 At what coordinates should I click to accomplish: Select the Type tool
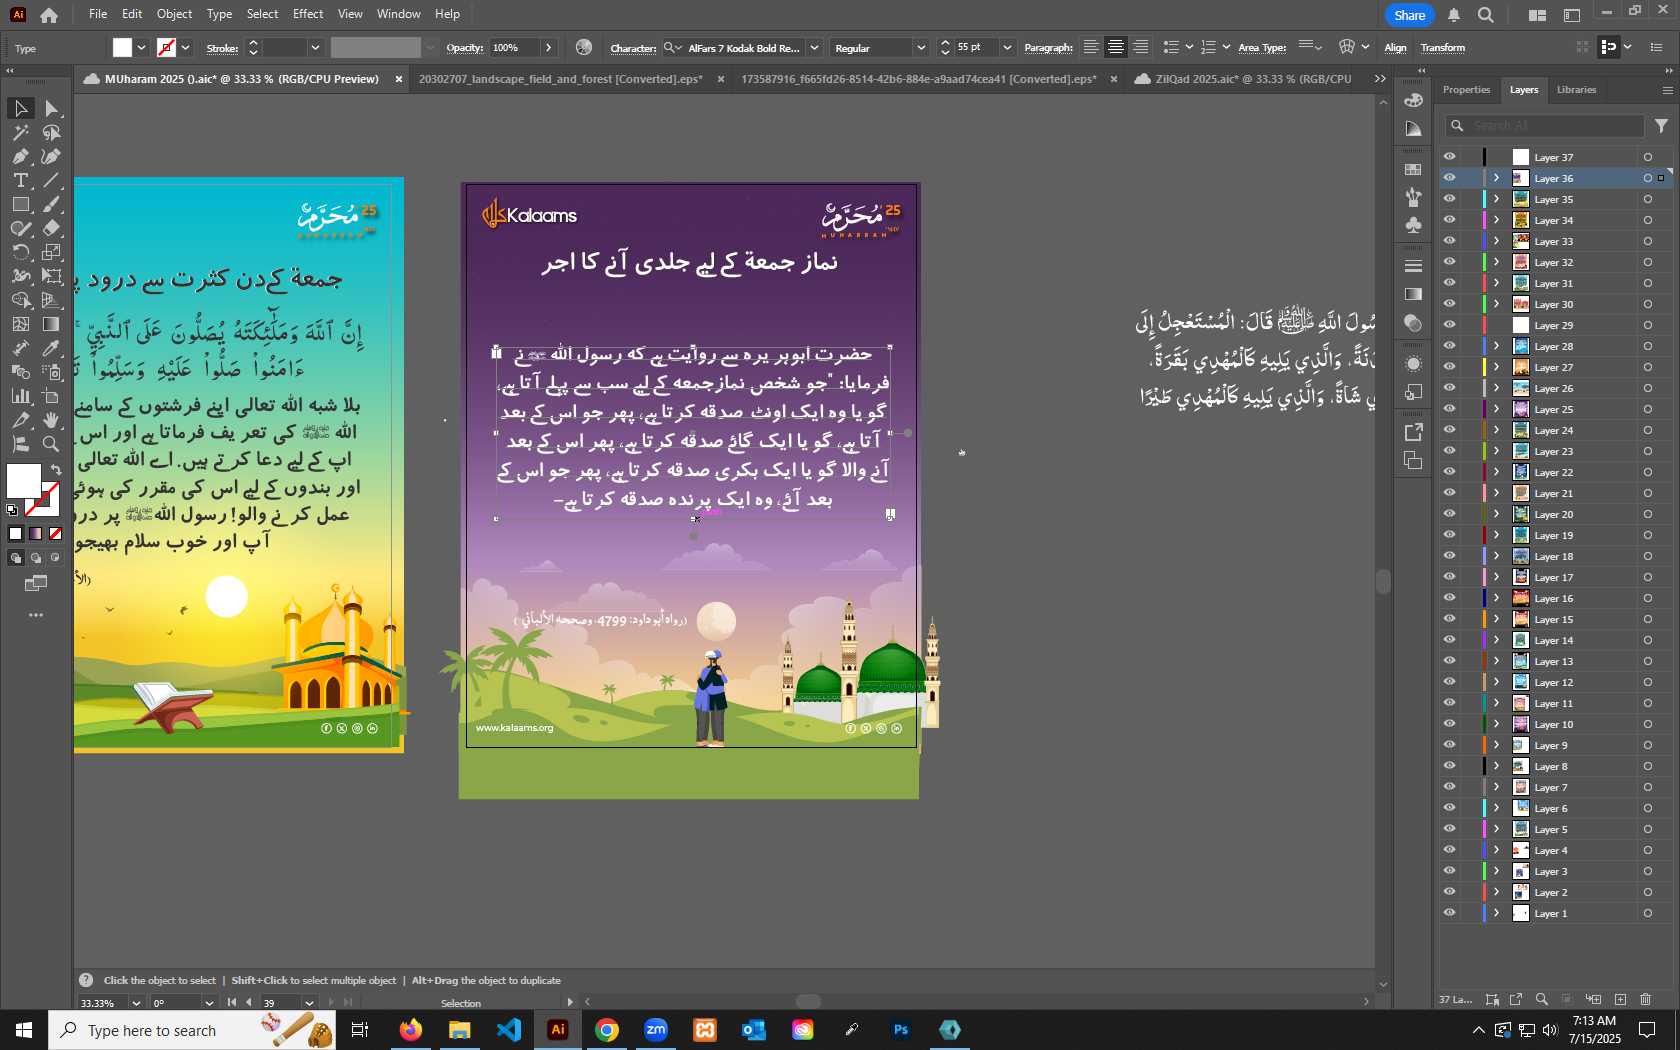pos(20,180)
